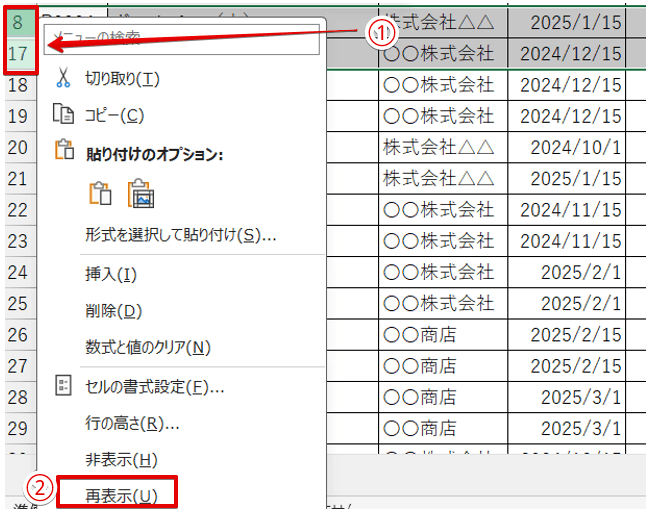Click the scissors icon beside 切り取り(T)
Image resolution: width=646 pixels, height=515 pixels.
[x=63, y=77]
